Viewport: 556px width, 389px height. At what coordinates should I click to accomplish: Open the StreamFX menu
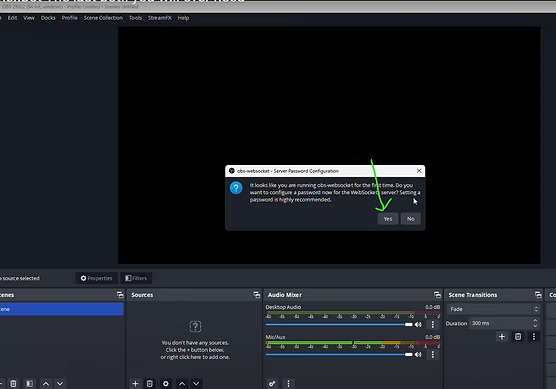point(160,18)
